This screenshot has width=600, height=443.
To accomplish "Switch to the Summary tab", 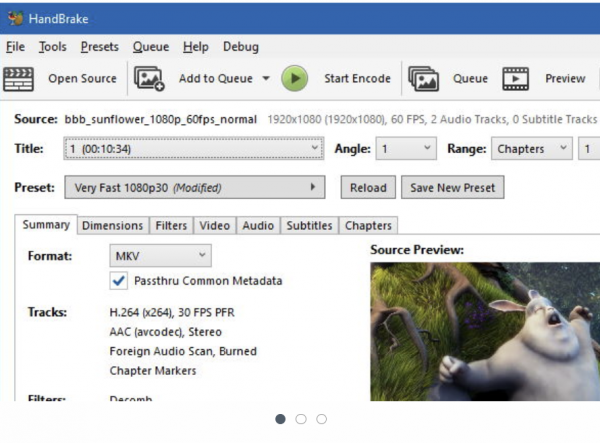I will [46, 225].
